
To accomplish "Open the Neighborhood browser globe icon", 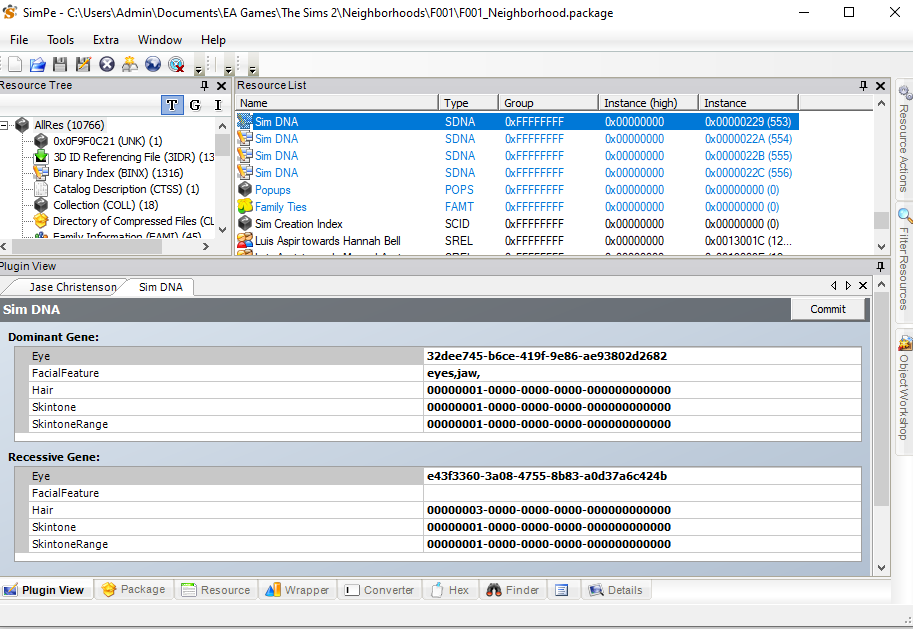I will coord(153,64).
